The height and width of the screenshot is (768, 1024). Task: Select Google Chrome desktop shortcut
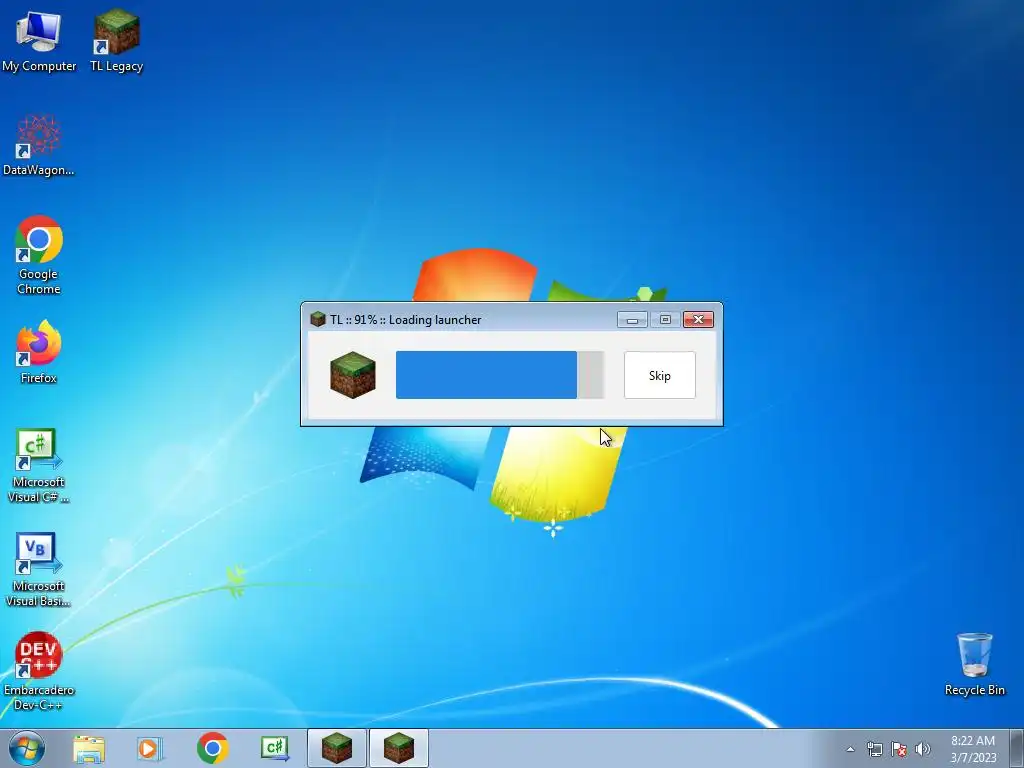[39, 255]
